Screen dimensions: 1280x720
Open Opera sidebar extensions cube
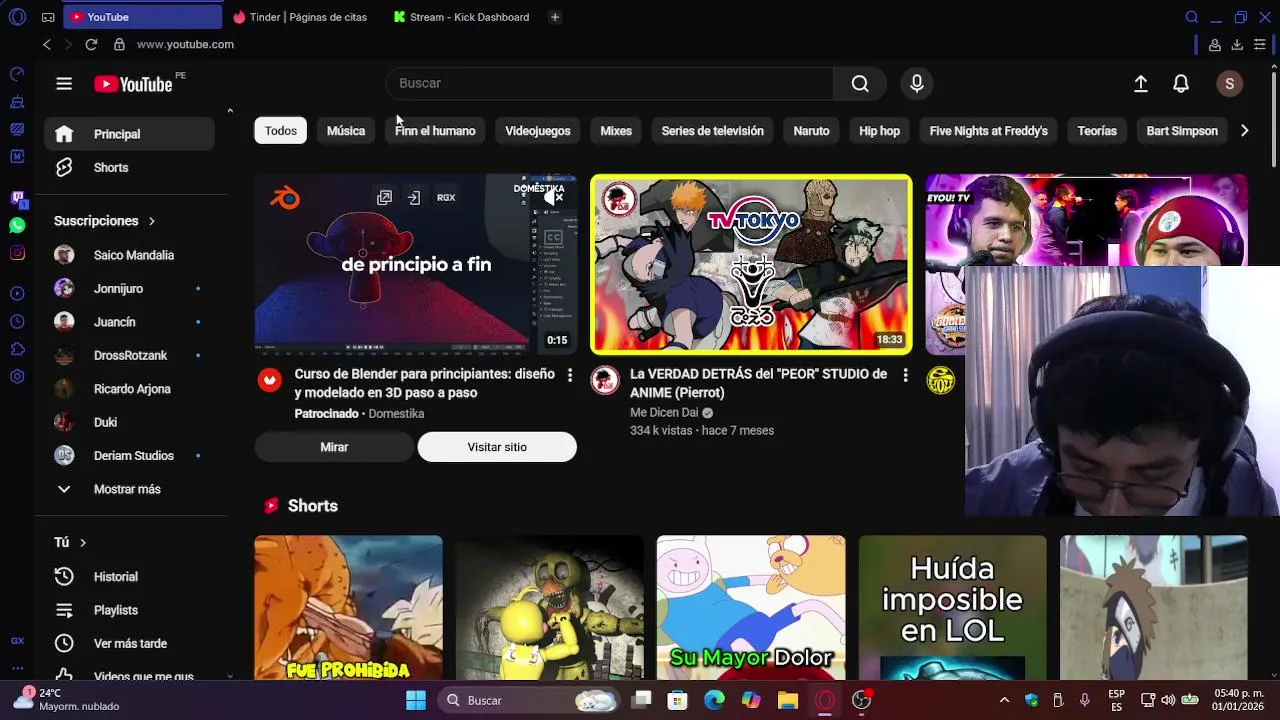17,349
